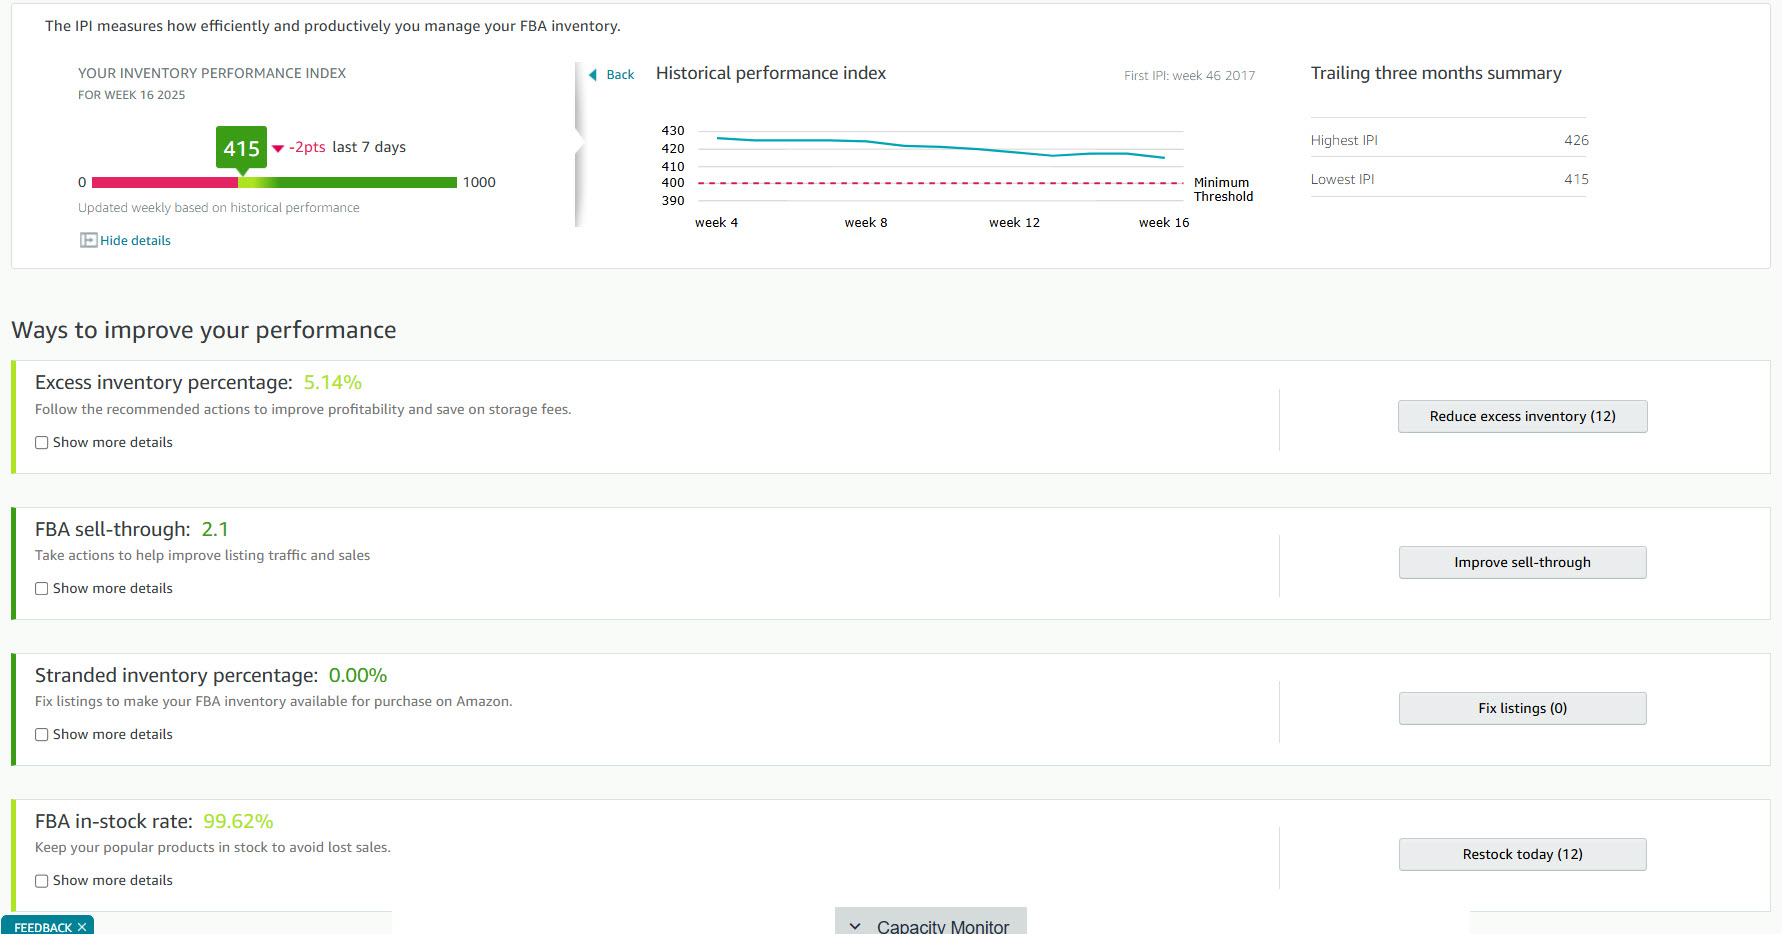Click the Back arrow beside Historical performance index

pos(593,75)
